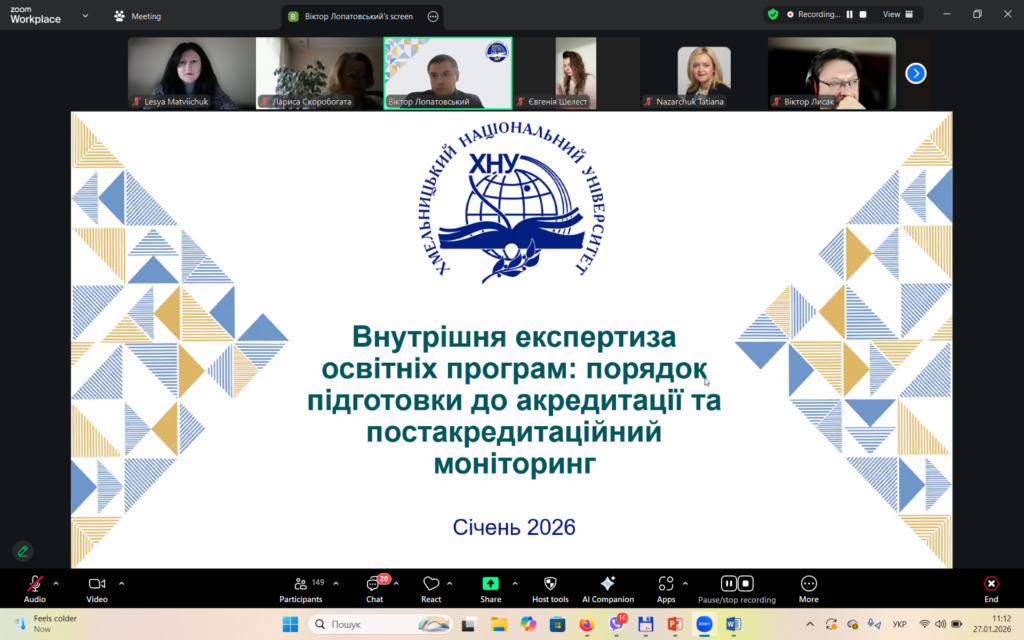Click the green Share screen icon
Viewport: 1024px width, 640px height.
490,584
